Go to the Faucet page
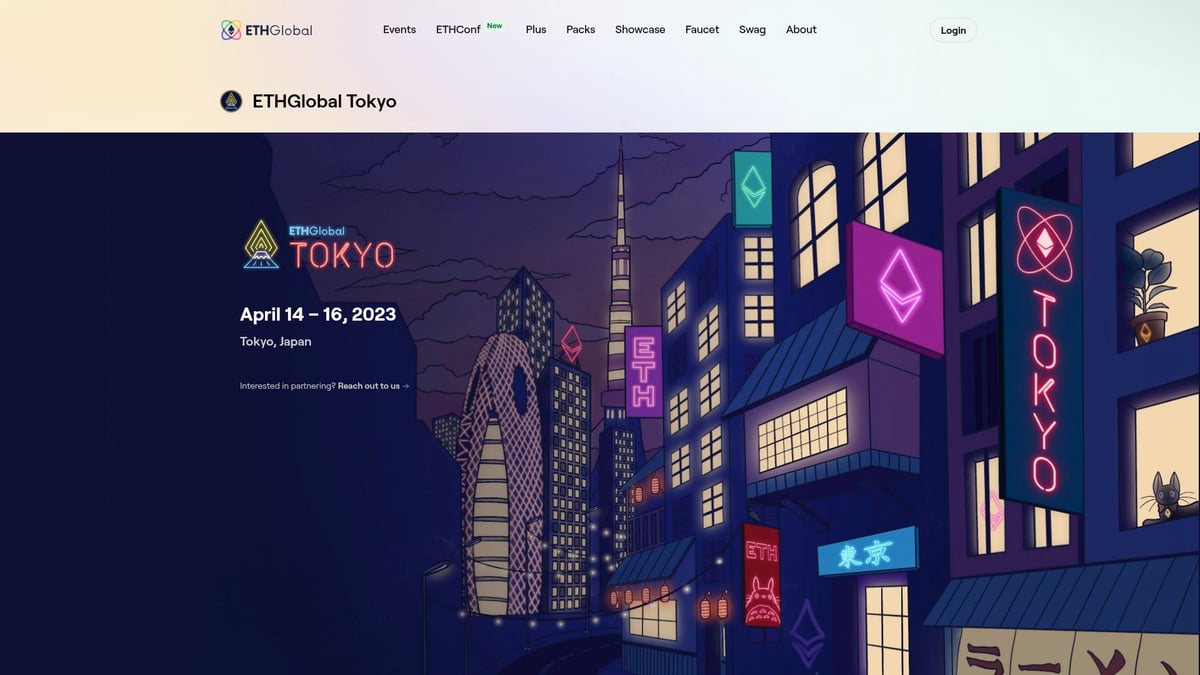1200x675 pixels. click(x=702, y=30)
